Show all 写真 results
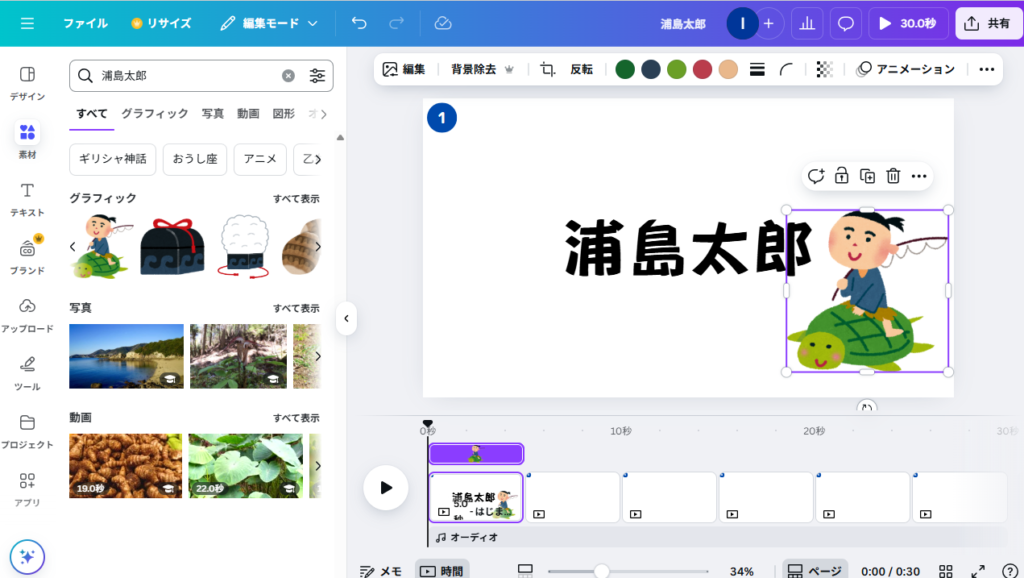 click(296, 308)
